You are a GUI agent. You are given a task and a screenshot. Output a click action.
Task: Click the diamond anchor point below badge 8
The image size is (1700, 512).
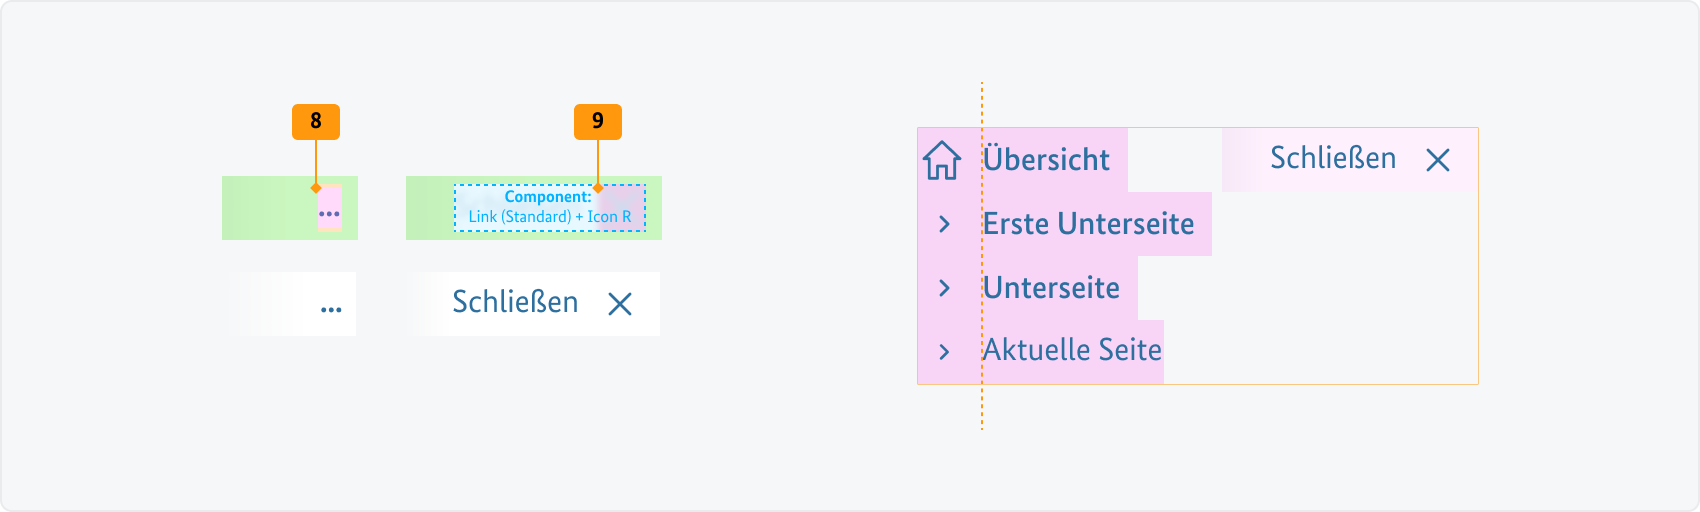click(316, 188)
